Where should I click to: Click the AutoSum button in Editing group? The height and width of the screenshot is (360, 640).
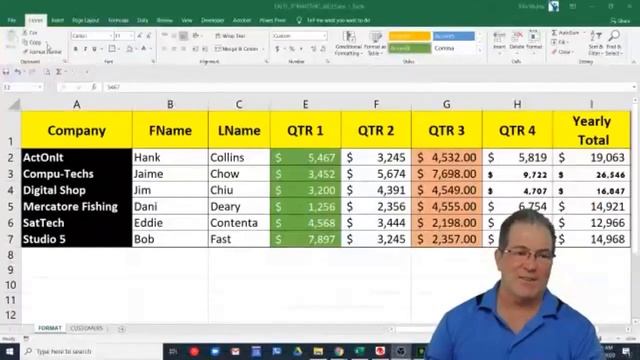pyautogui.click(x=565, y=33)
